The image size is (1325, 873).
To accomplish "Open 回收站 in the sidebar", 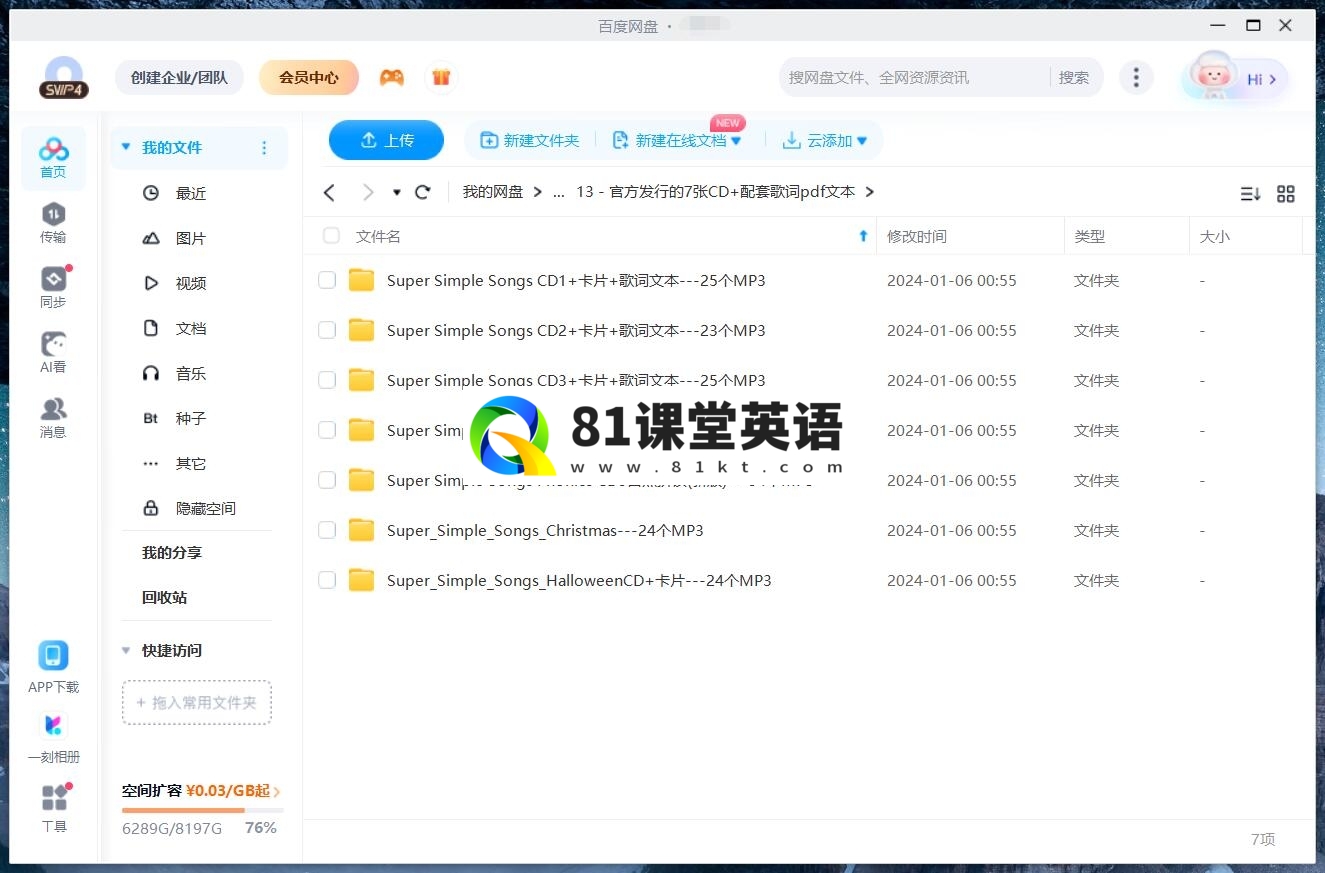I will coord(164,597).
